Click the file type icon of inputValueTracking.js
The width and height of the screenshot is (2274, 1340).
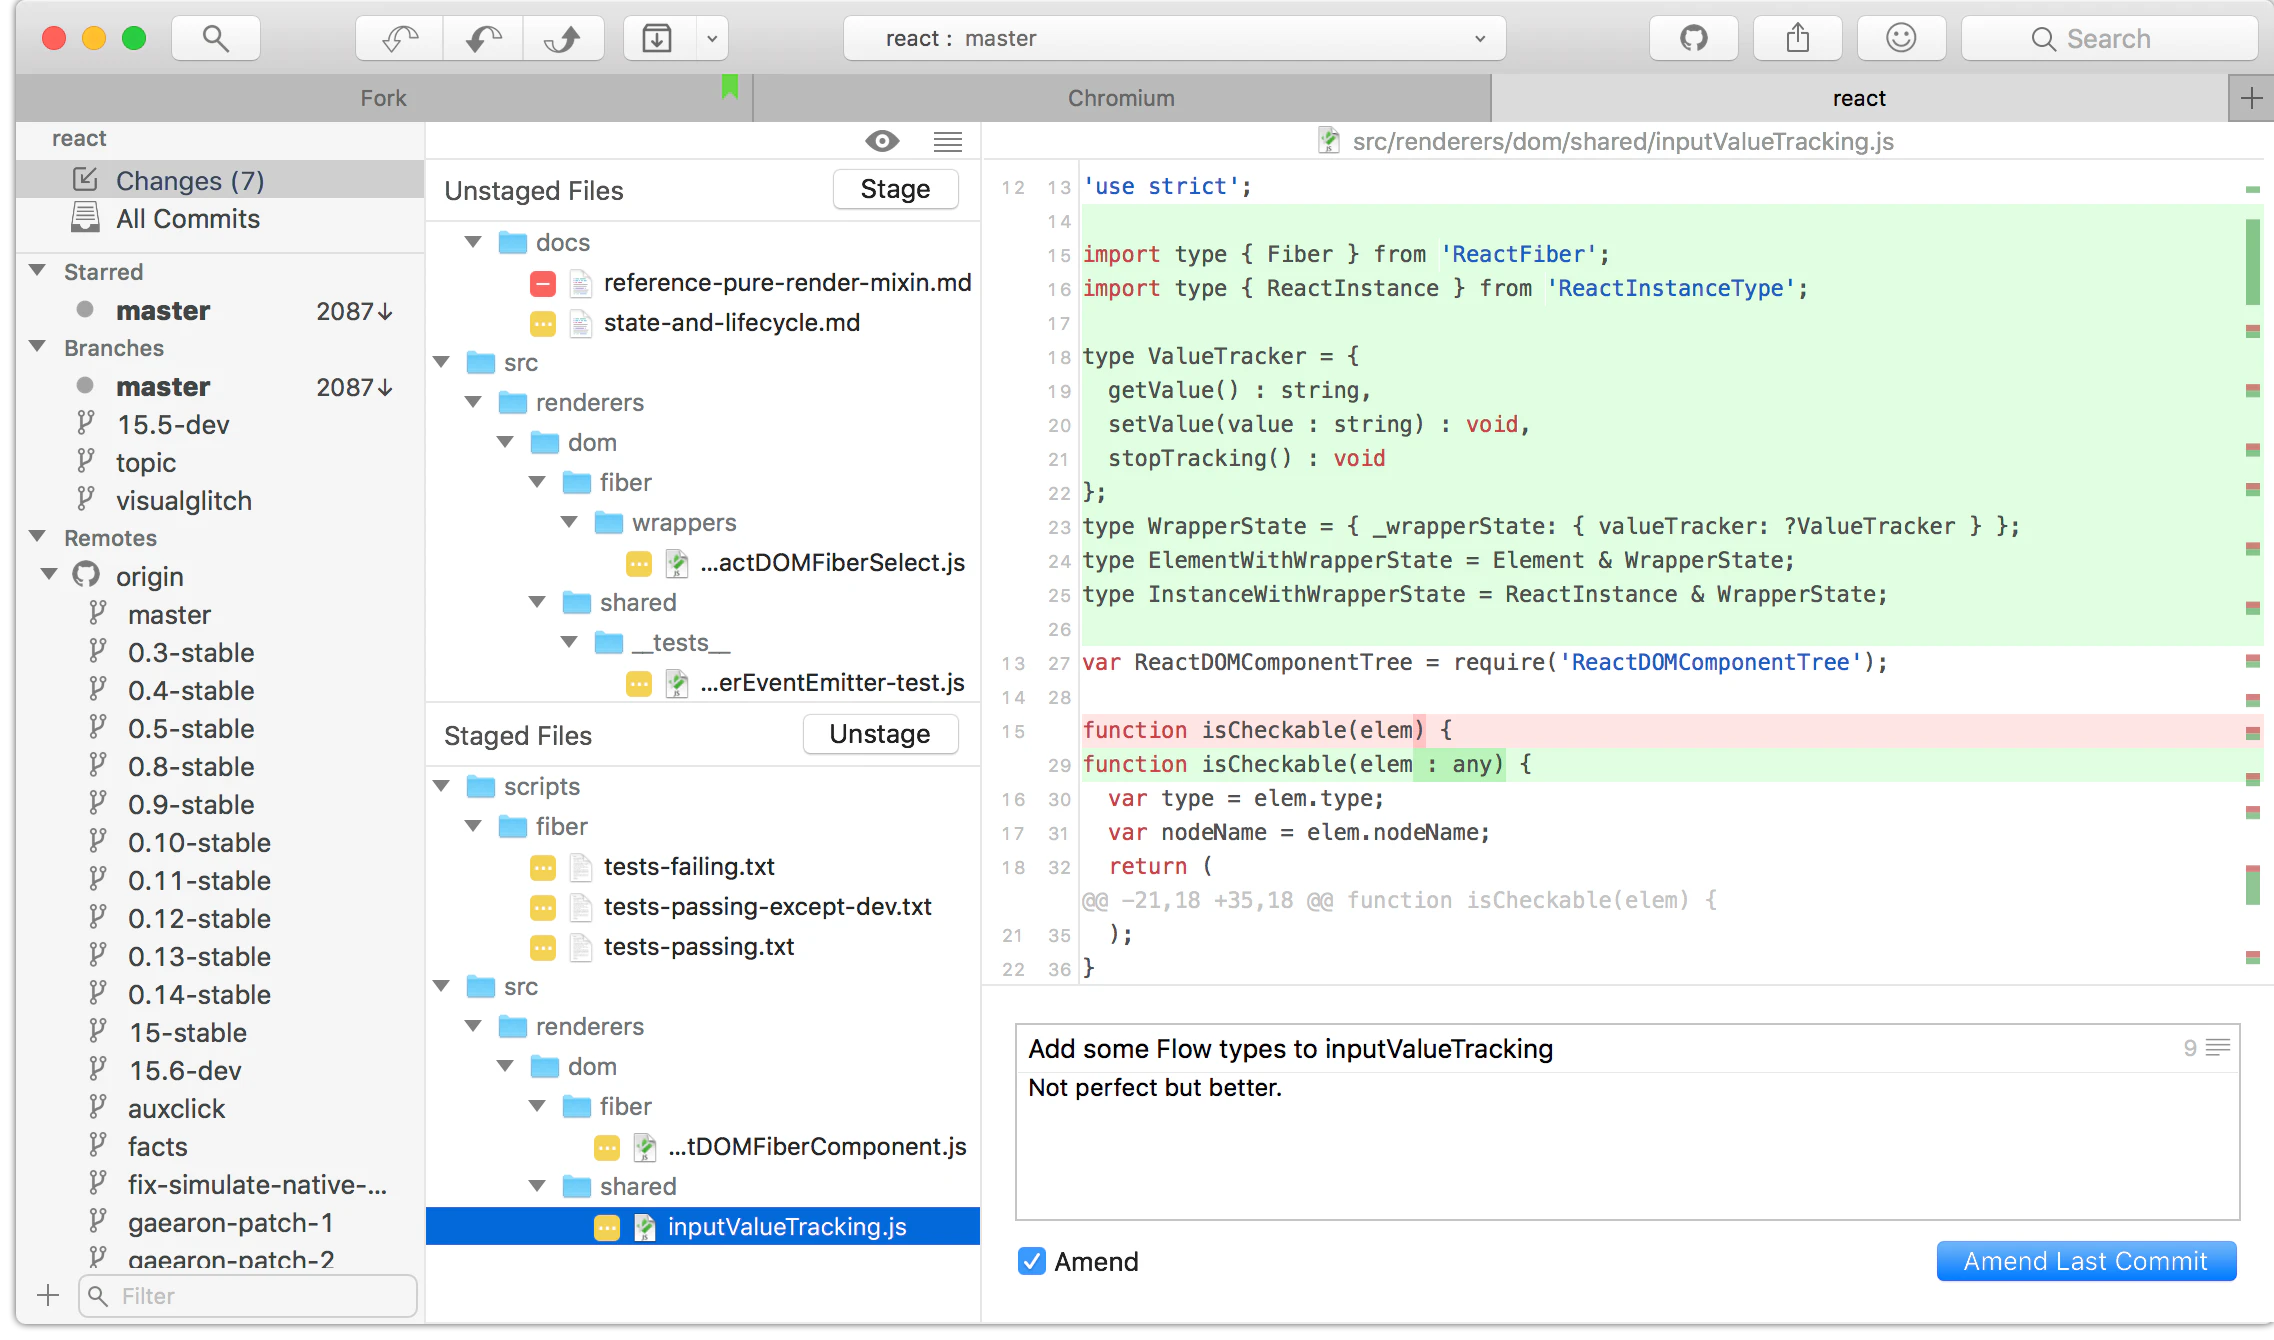(x=645, y=1227)
